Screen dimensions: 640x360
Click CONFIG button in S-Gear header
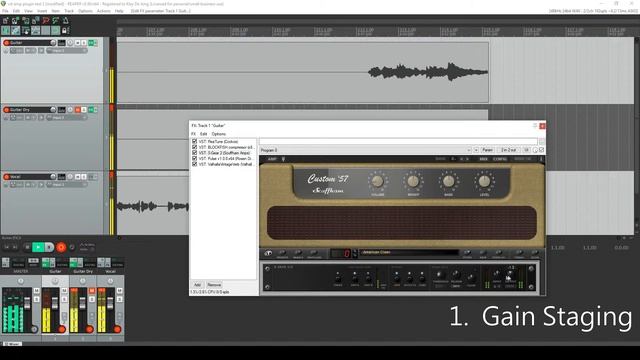500,159
